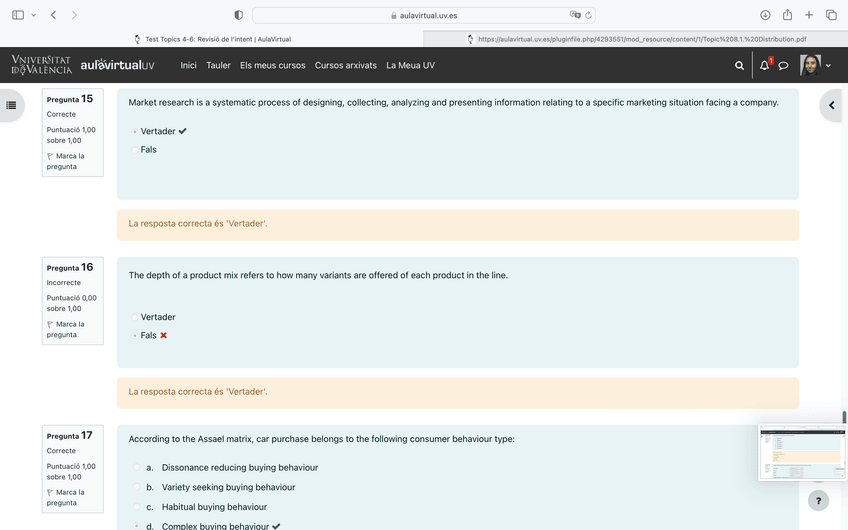The height and width of the screenshot is (530, 848).
Task: Choose option b Variety seeking buying behaviour
Action: (135, 487)
